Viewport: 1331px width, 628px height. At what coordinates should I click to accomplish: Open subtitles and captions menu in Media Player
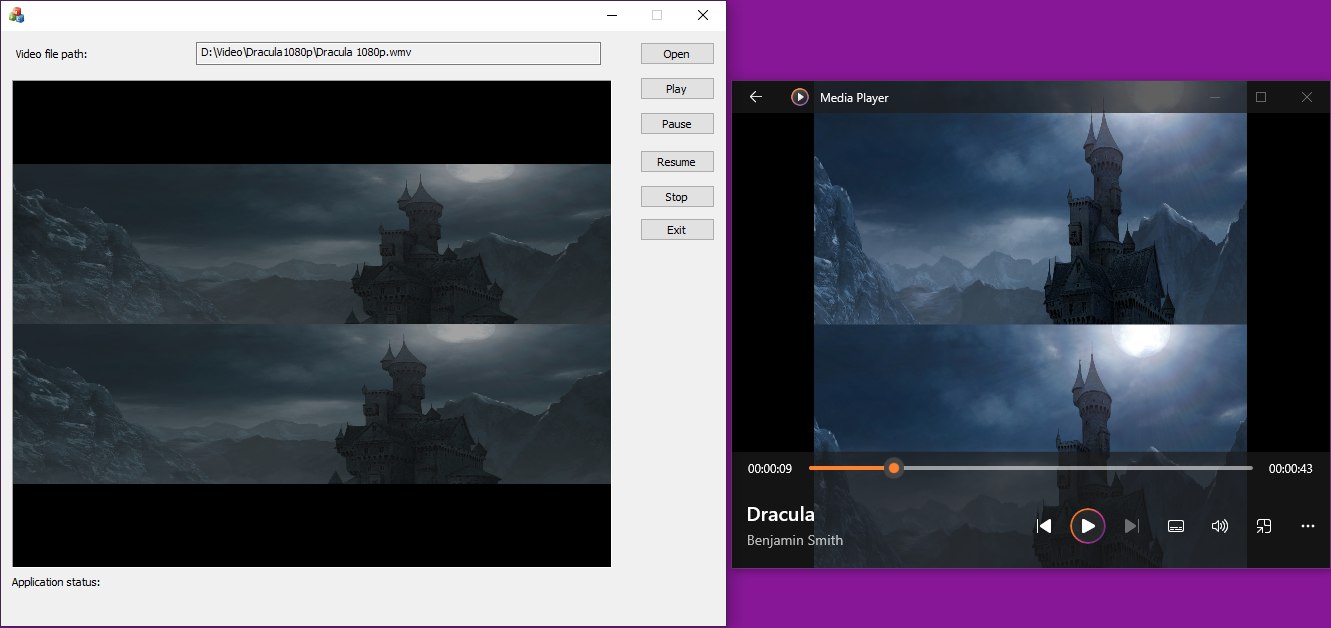[1176, 526]
